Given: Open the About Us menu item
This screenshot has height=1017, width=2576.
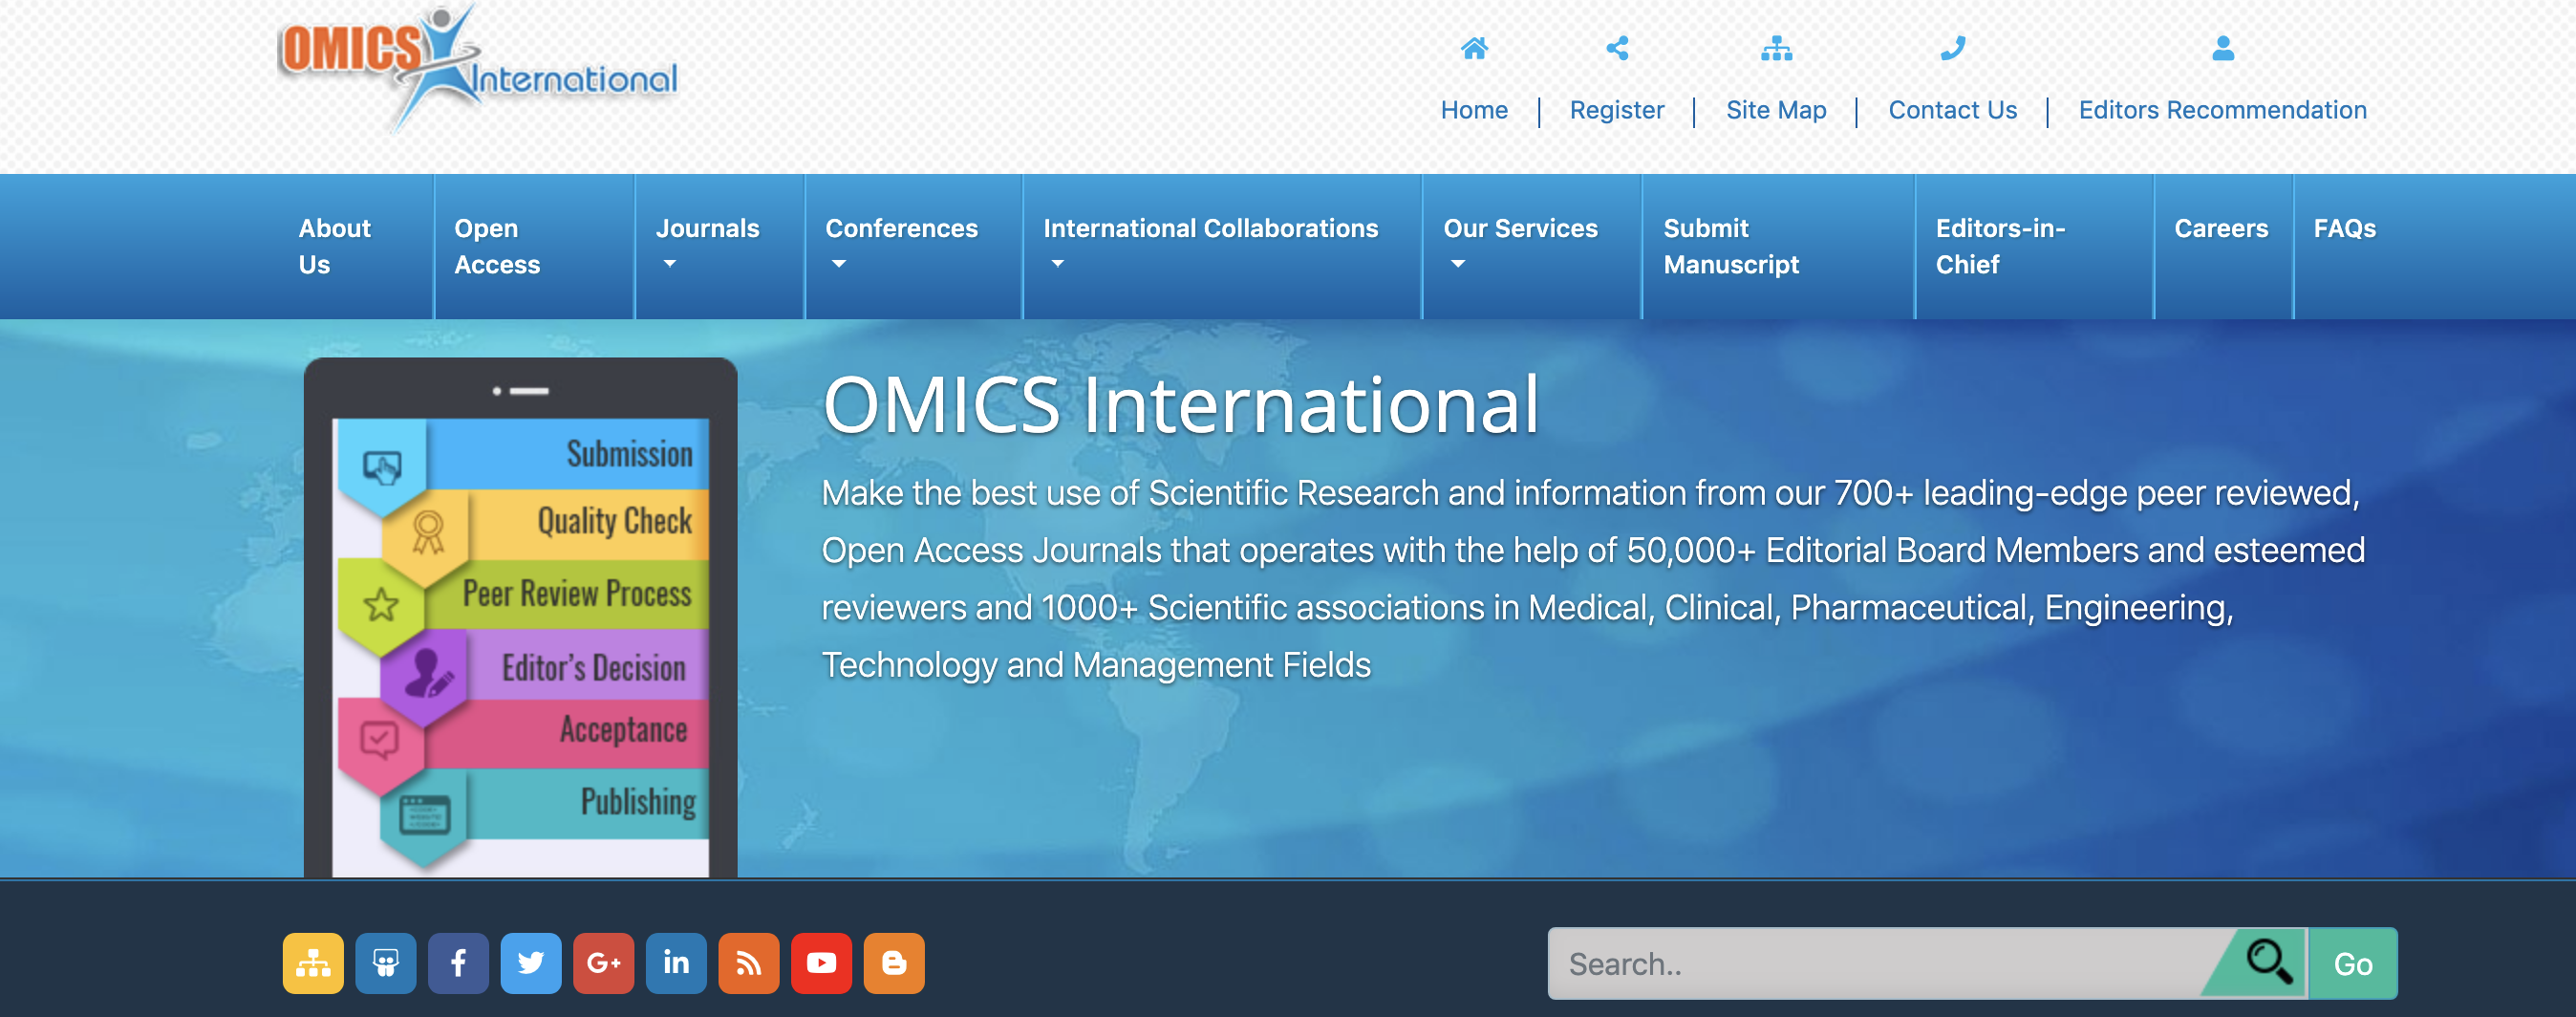Looking at the screenshot, I should [334, 246].
